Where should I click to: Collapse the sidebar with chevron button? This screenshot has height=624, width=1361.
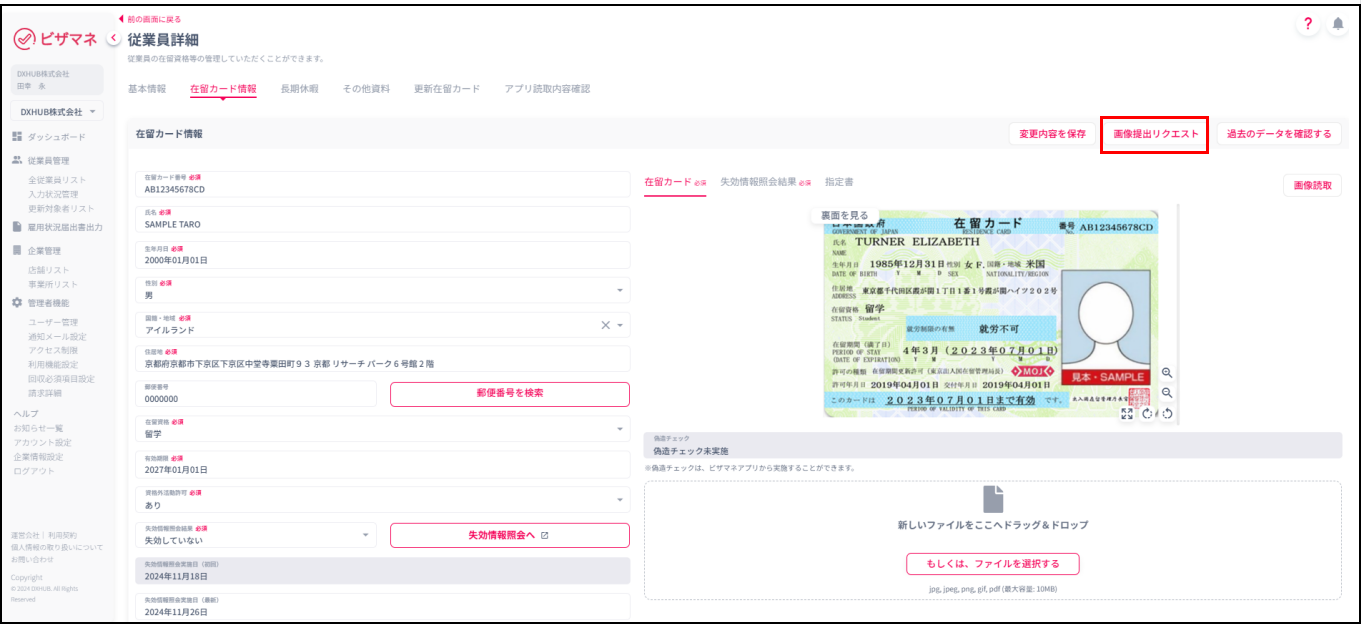click(113, 38)
